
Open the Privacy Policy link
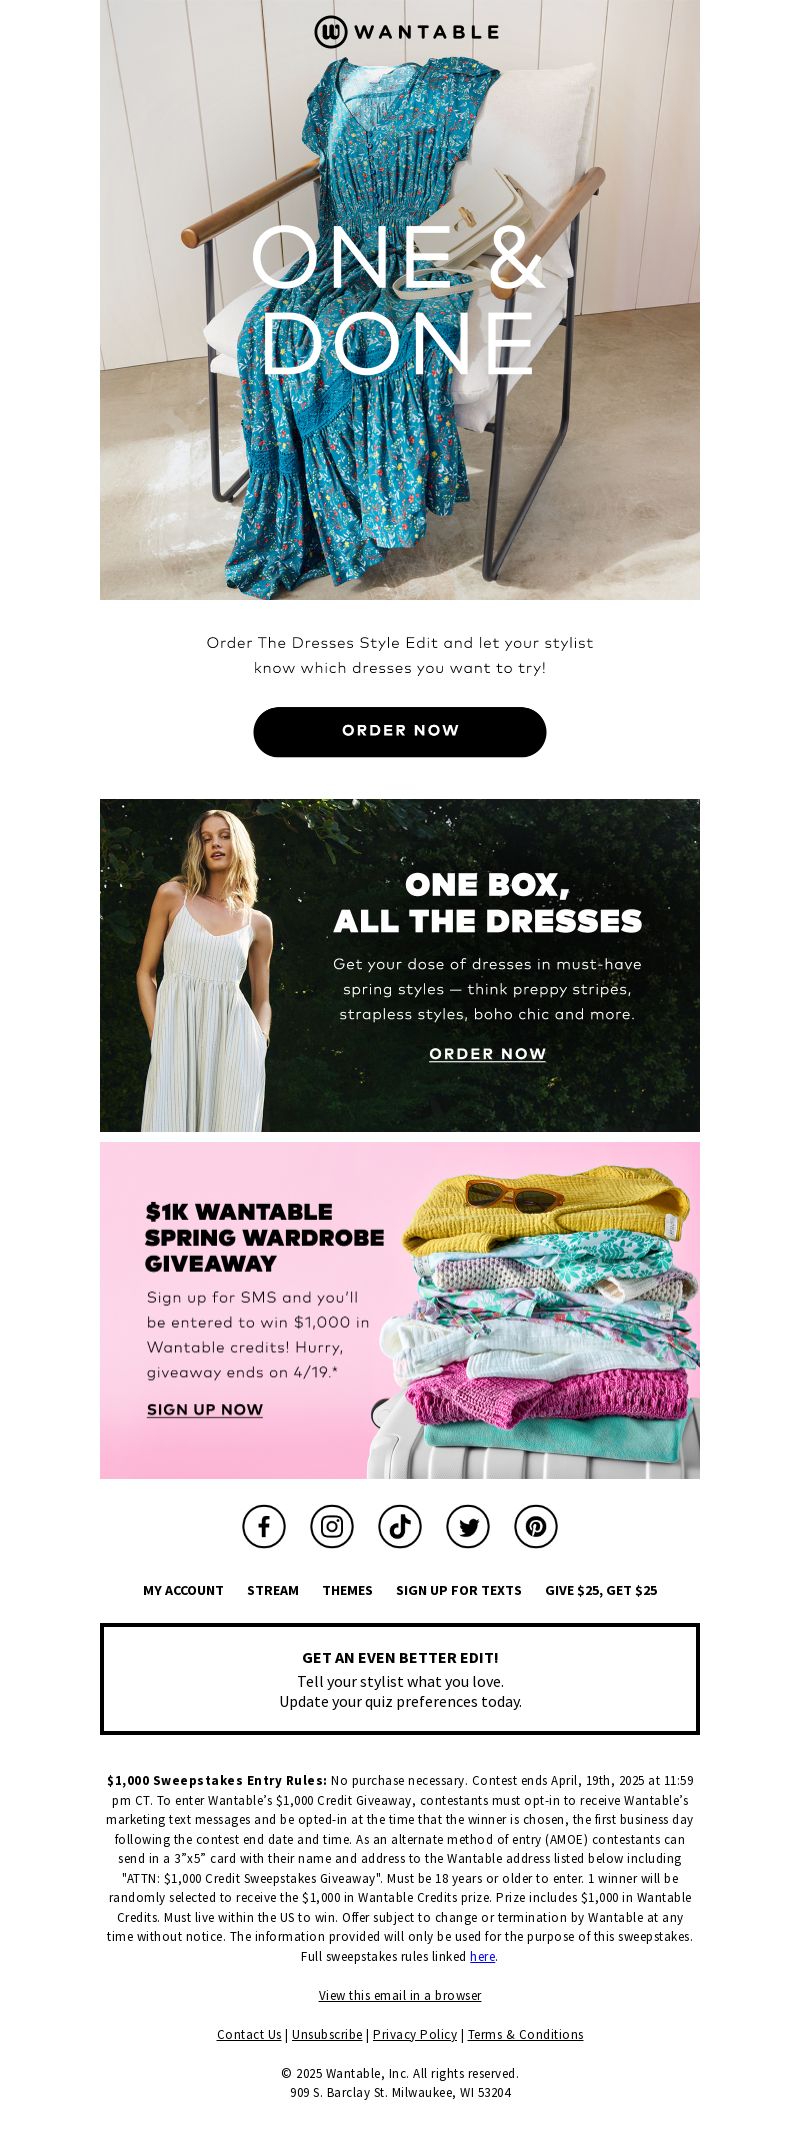(x=415, y=2034)
